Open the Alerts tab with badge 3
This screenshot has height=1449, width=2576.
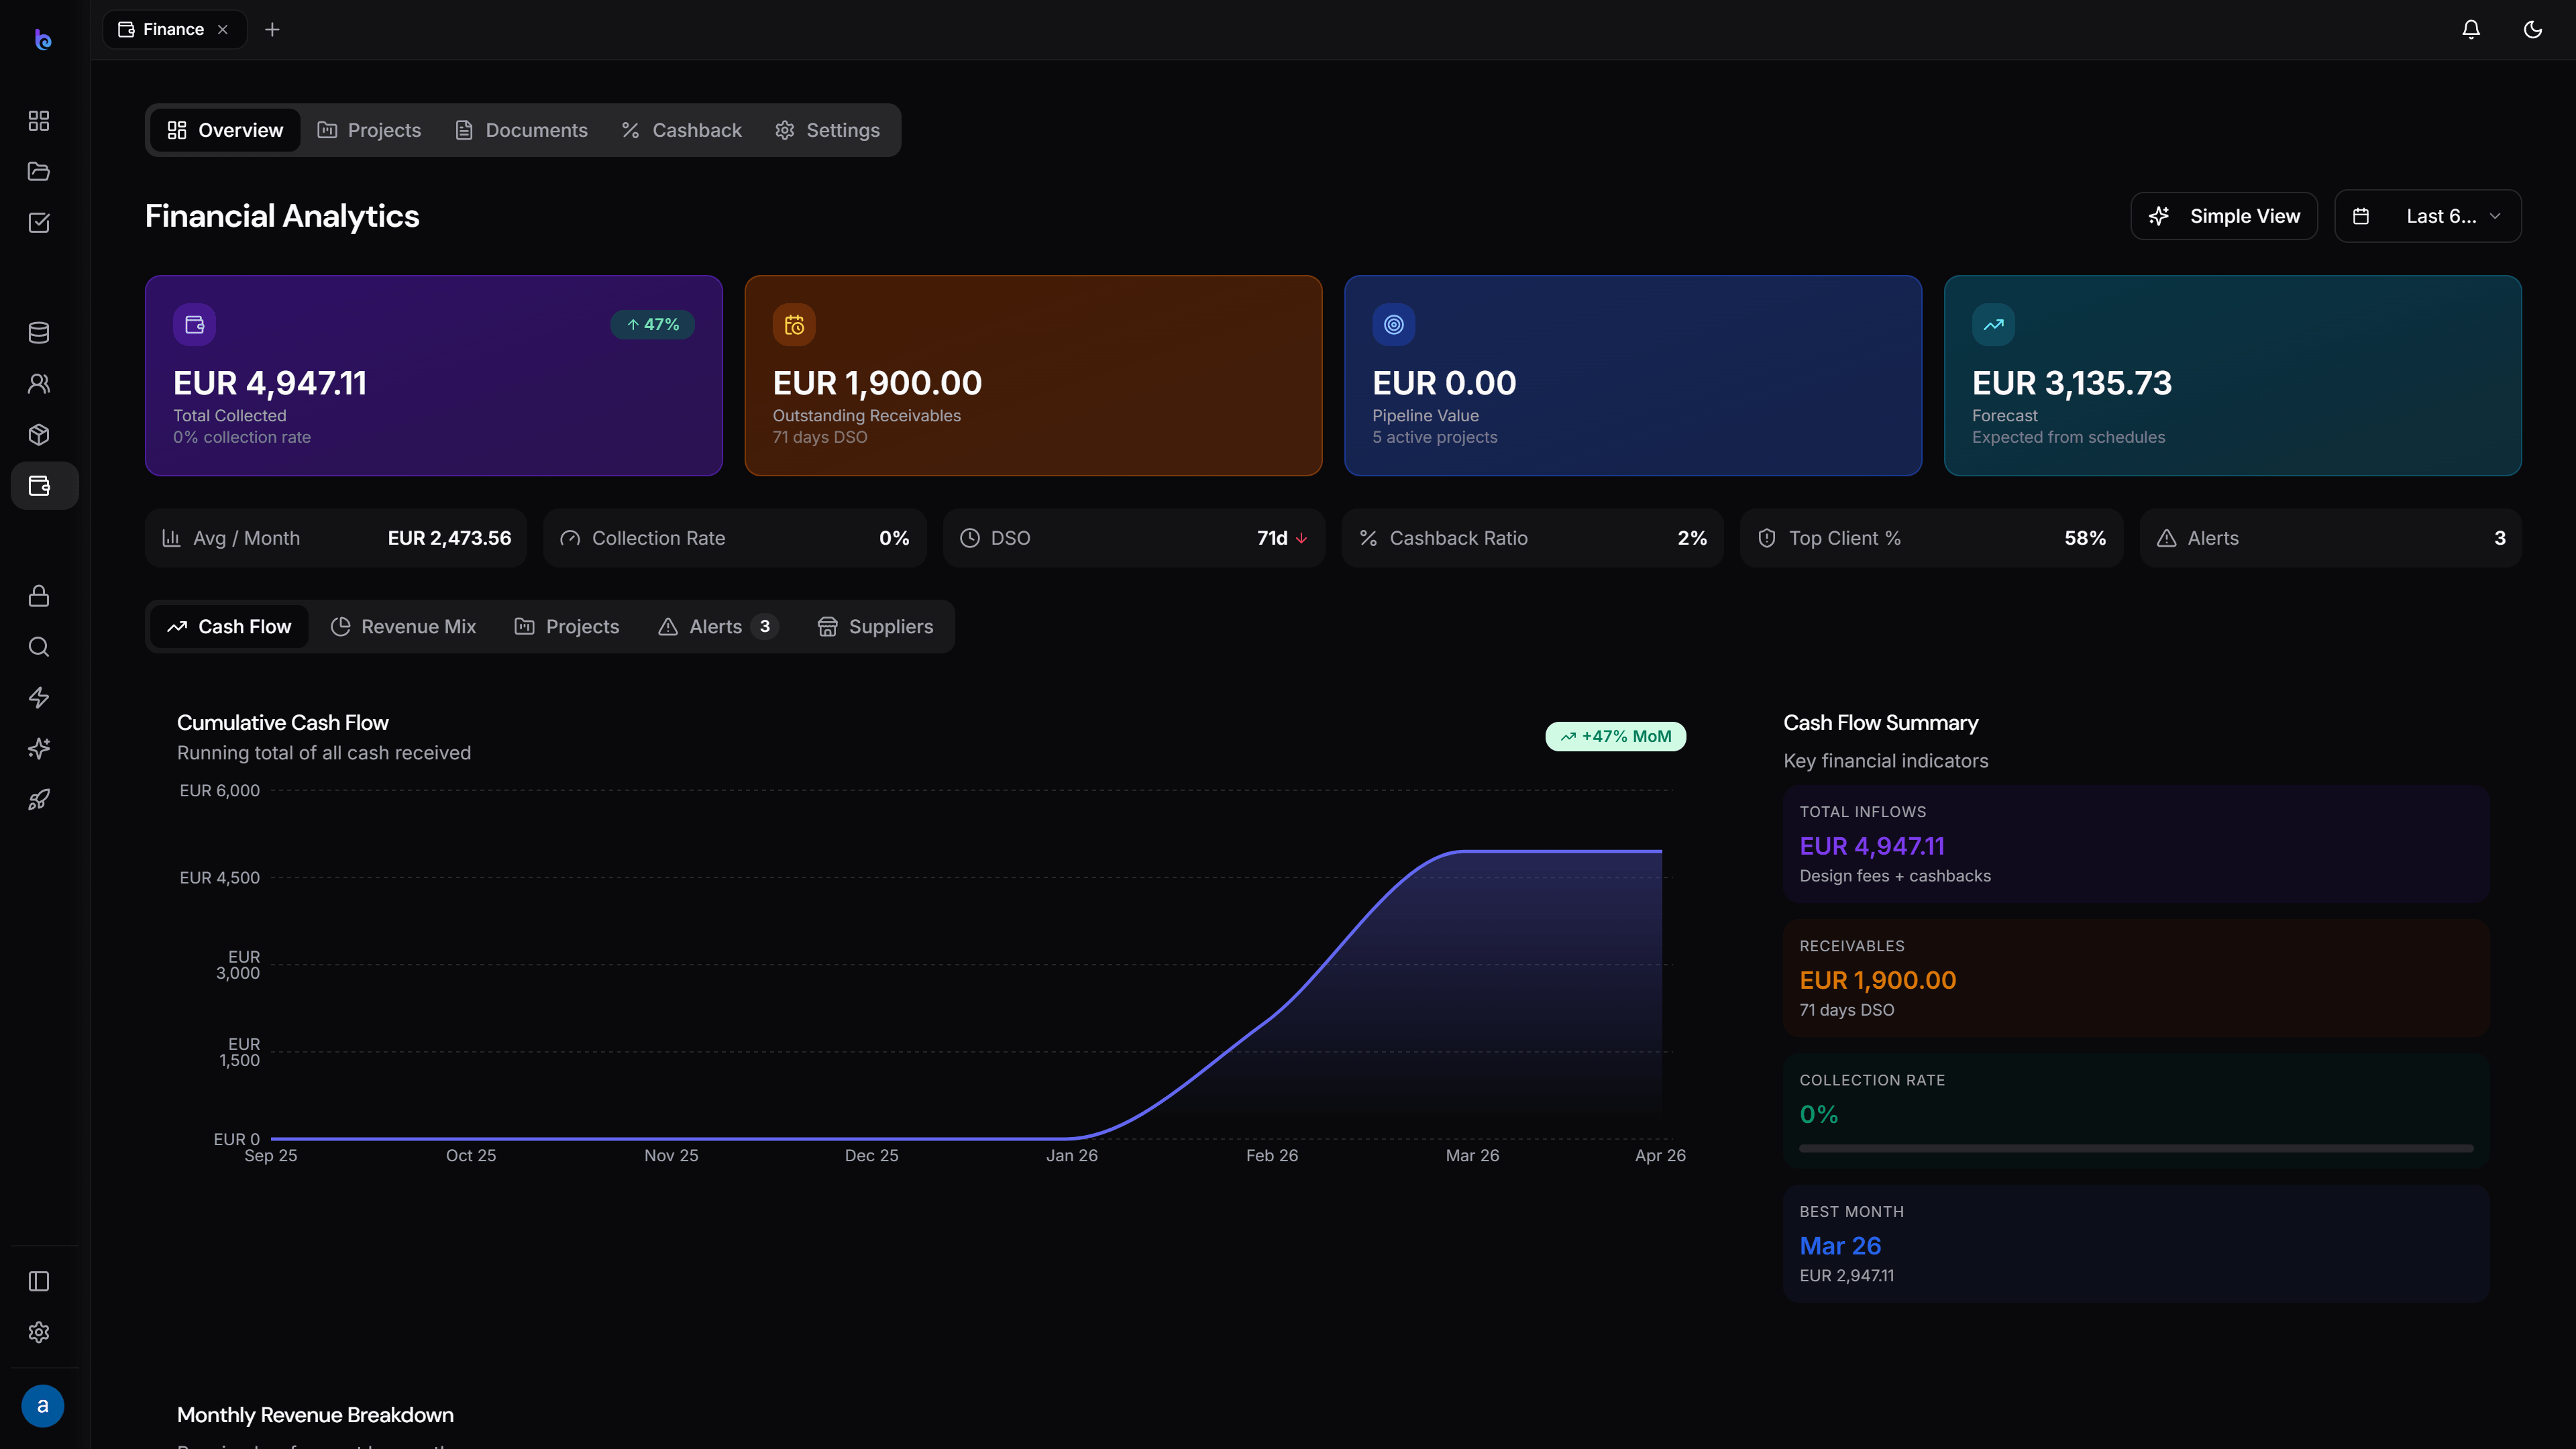pyautogui.click(x=718, y=627)
